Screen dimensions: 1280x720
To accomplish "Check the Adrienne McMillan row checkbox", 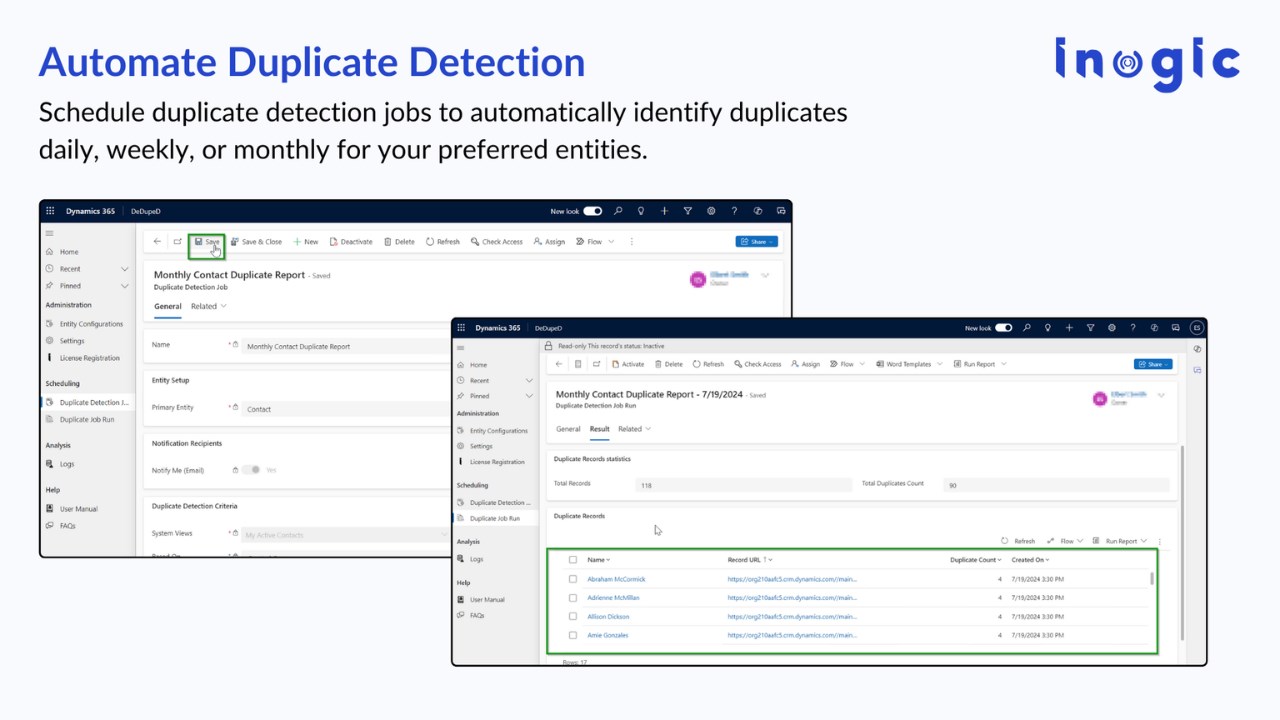I will (x=573, y=598).
